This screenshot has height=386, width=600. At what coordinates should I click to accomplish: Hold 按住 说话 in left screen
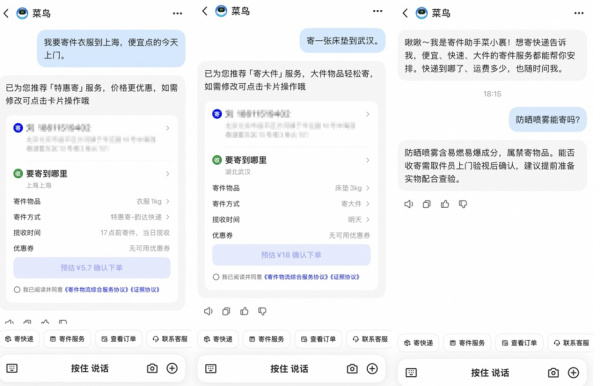[90, 368]
